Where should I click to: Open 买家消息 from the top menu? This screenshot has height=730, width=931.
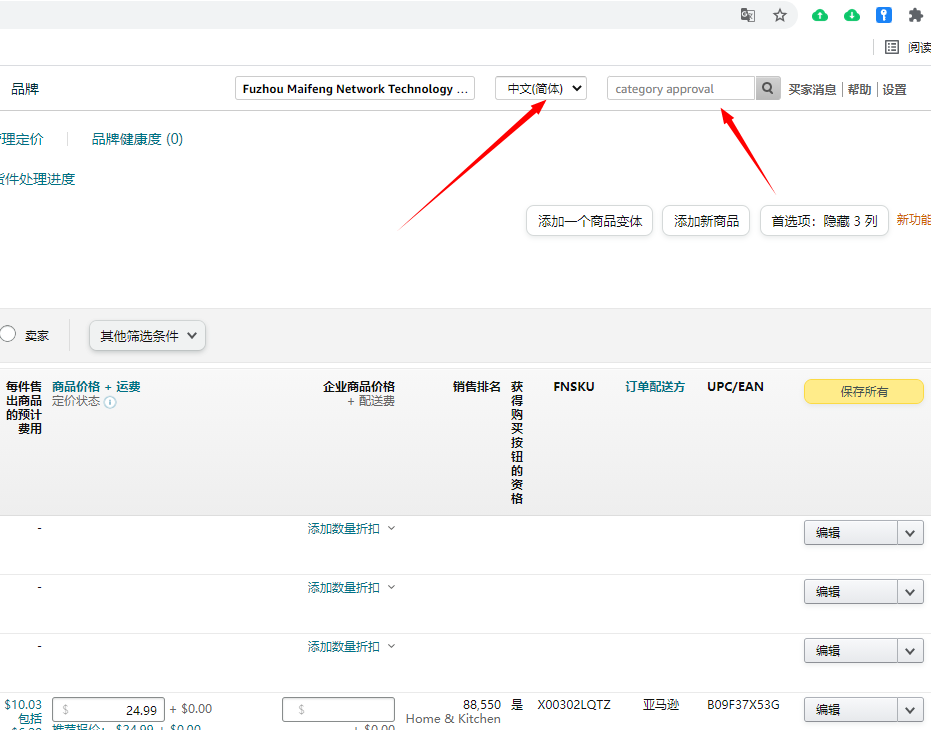pyautogui.click(x=812, y=89)
